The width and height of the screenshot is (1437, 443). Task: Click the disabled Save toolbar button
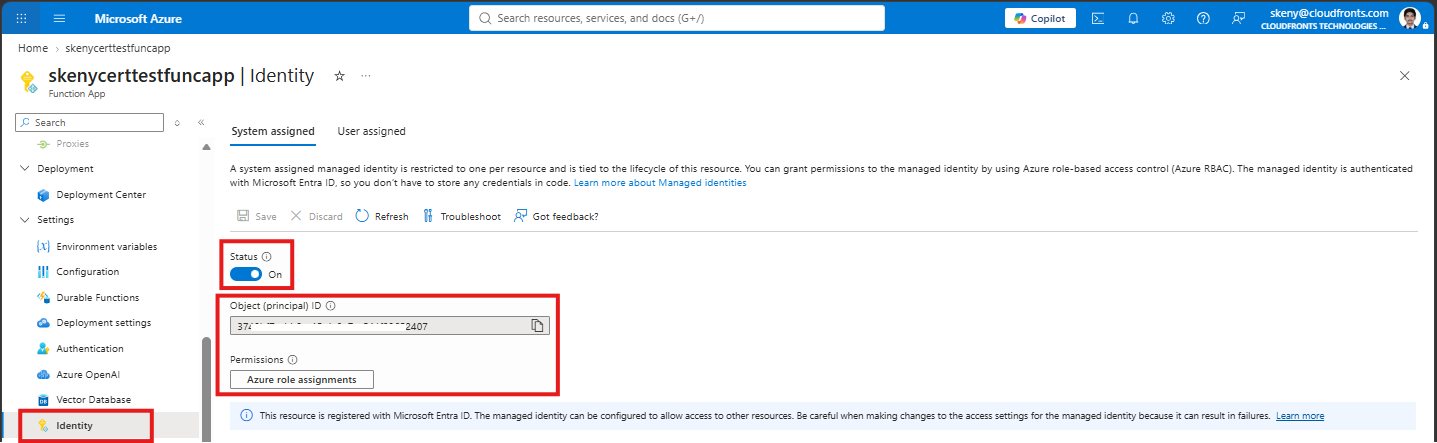[x=257, y=216]
